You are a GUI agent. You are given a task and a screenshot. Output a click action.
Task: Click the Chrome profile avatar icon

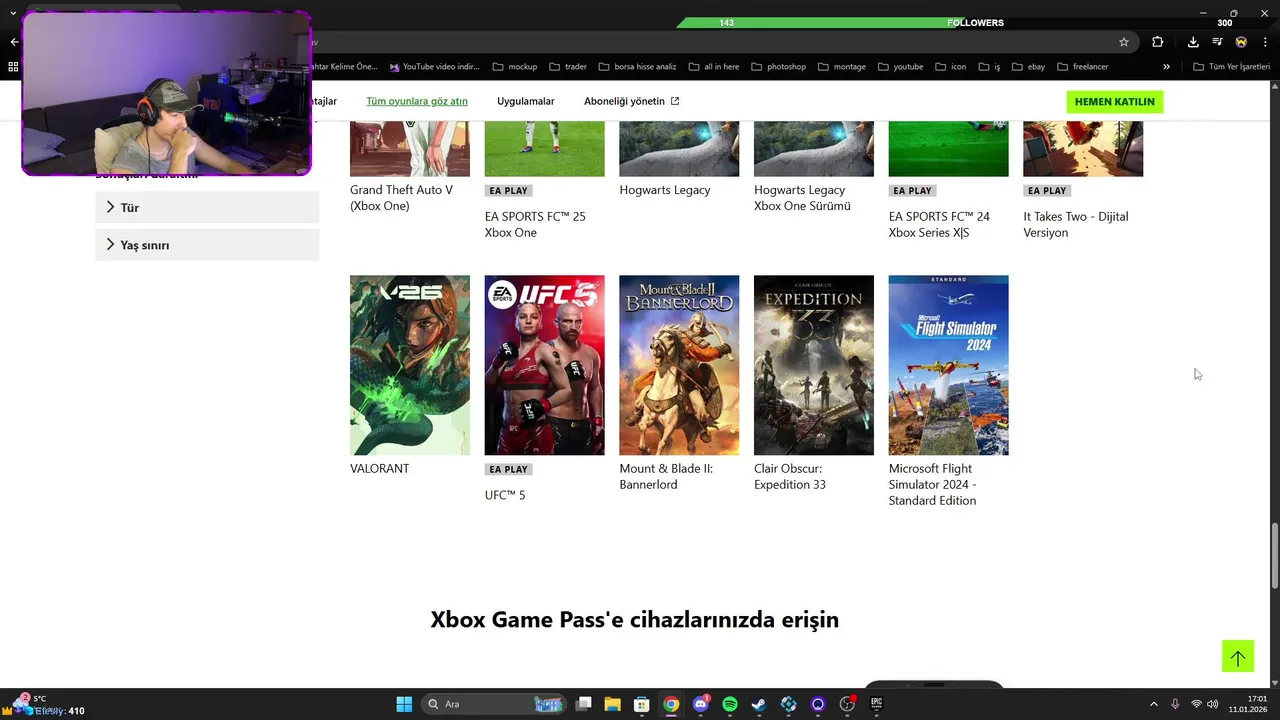tap(1241, 42)
